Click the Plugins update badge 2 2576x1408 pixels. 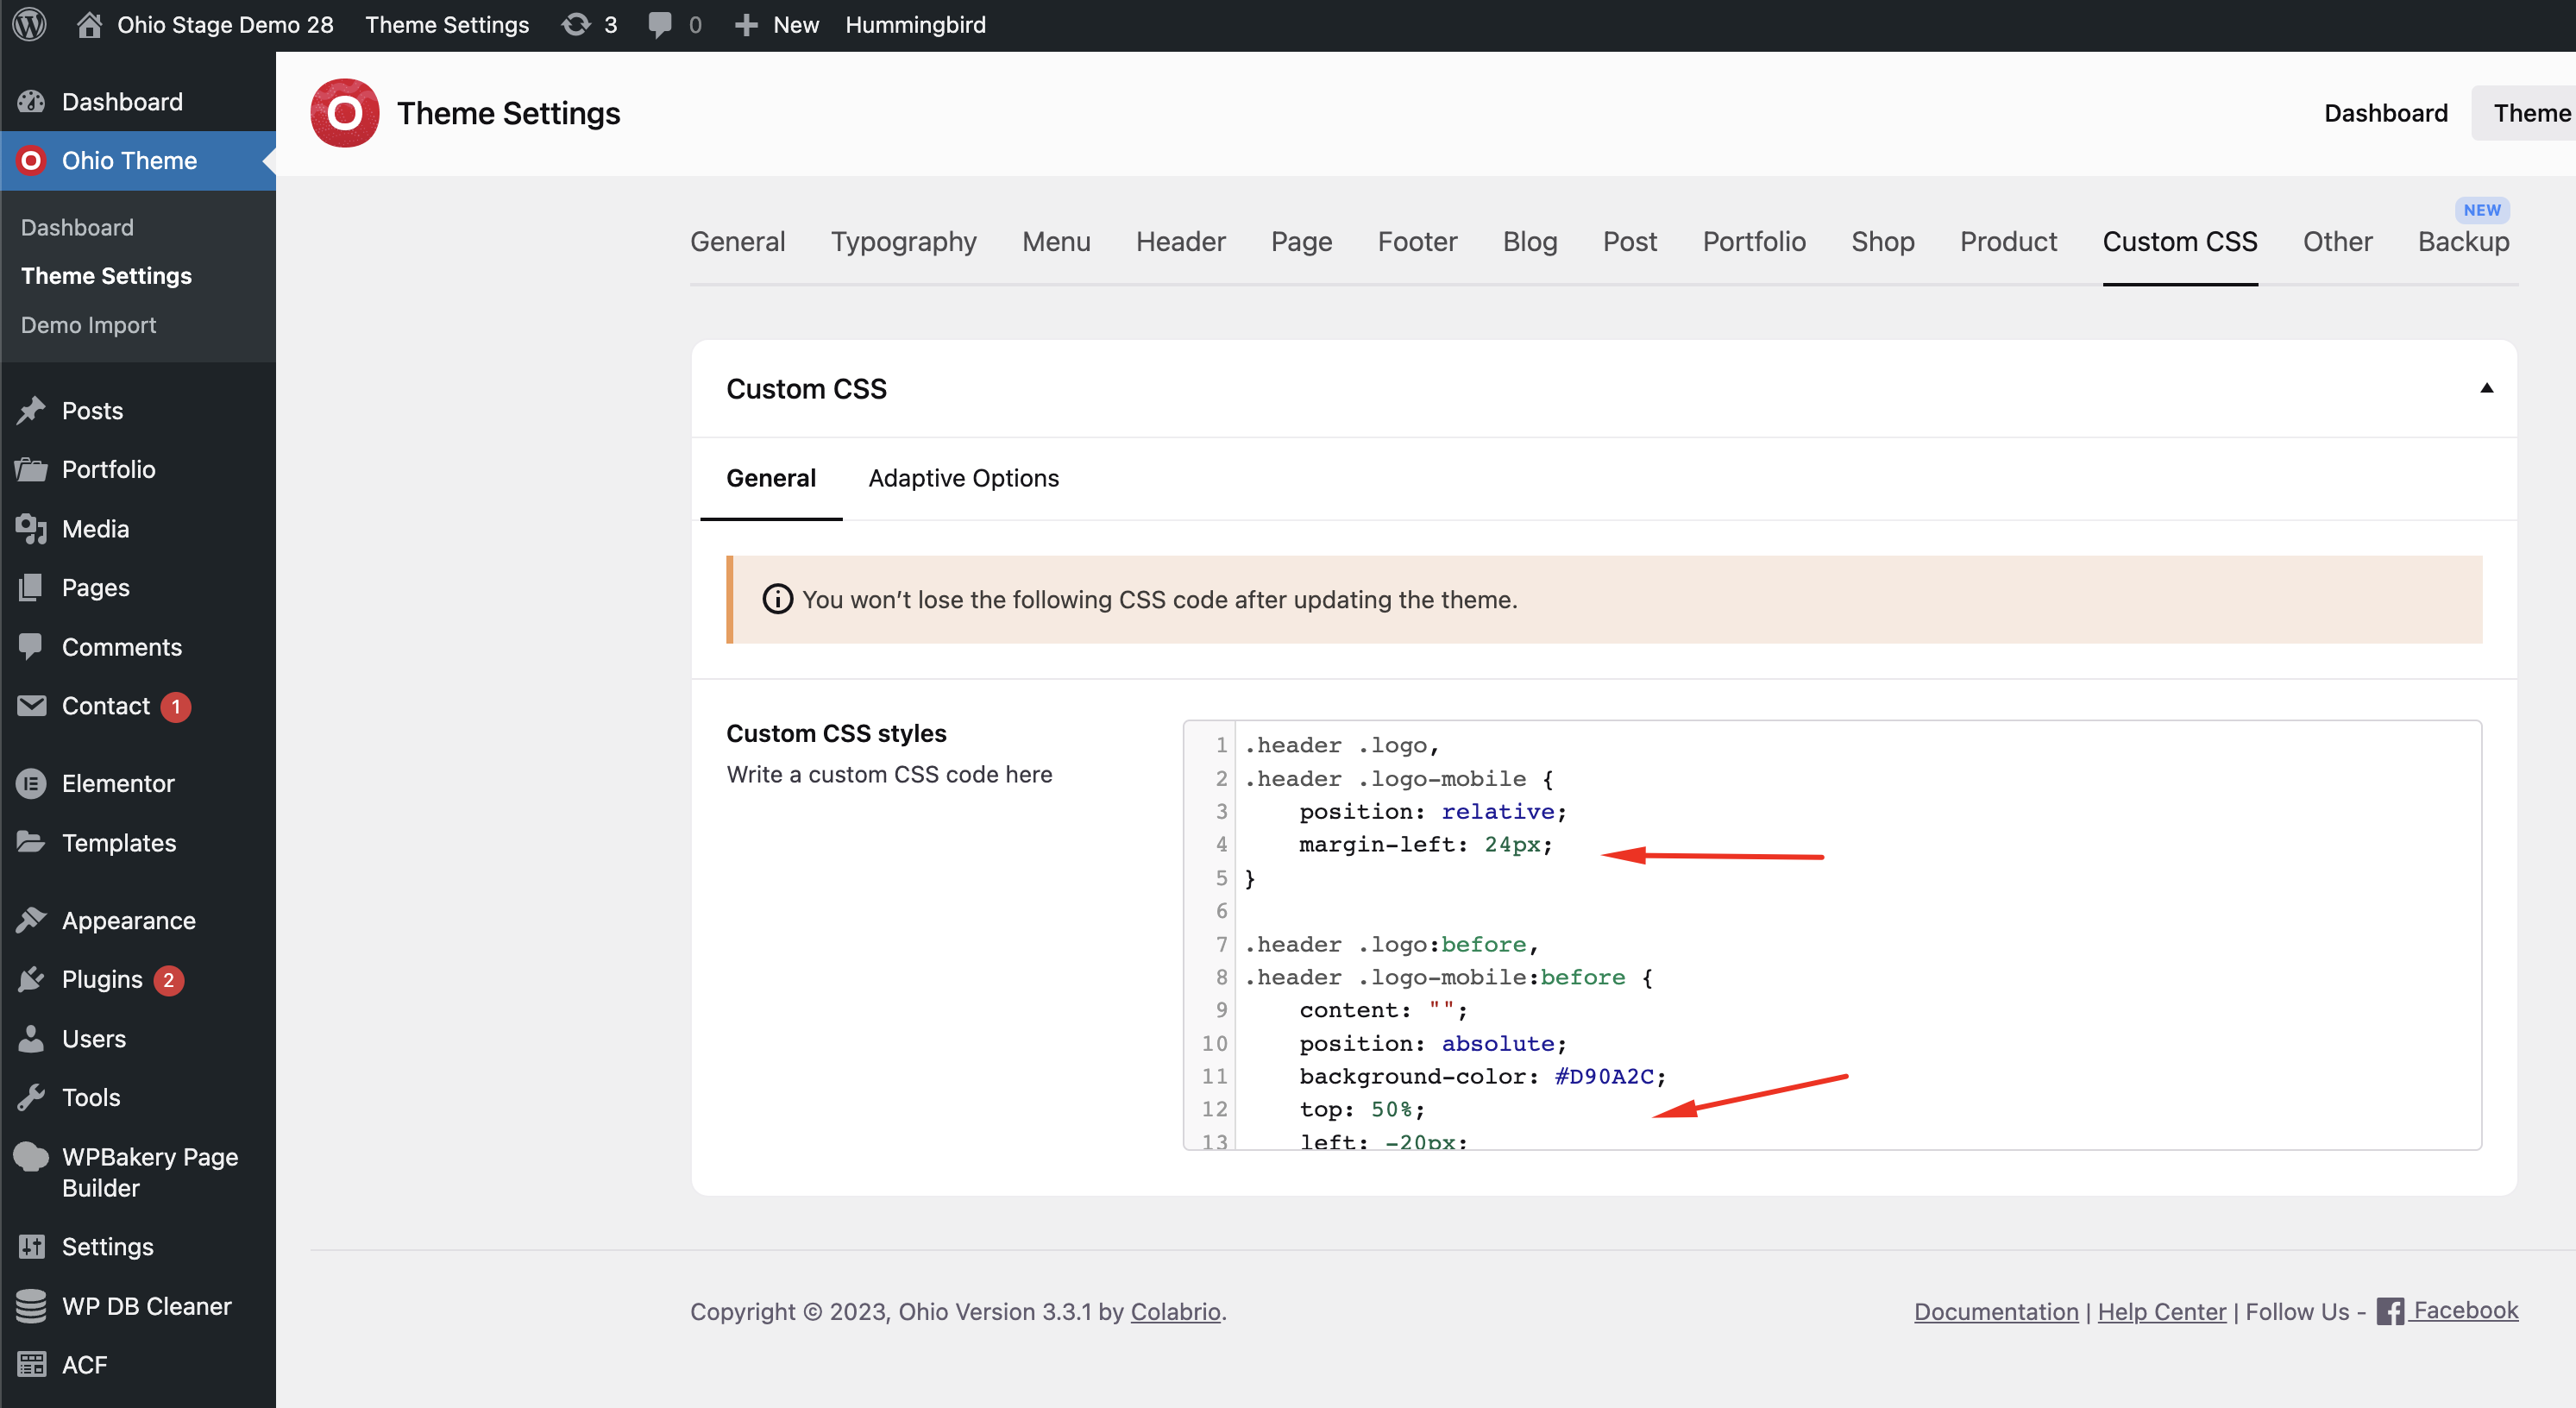click(169, 980)
